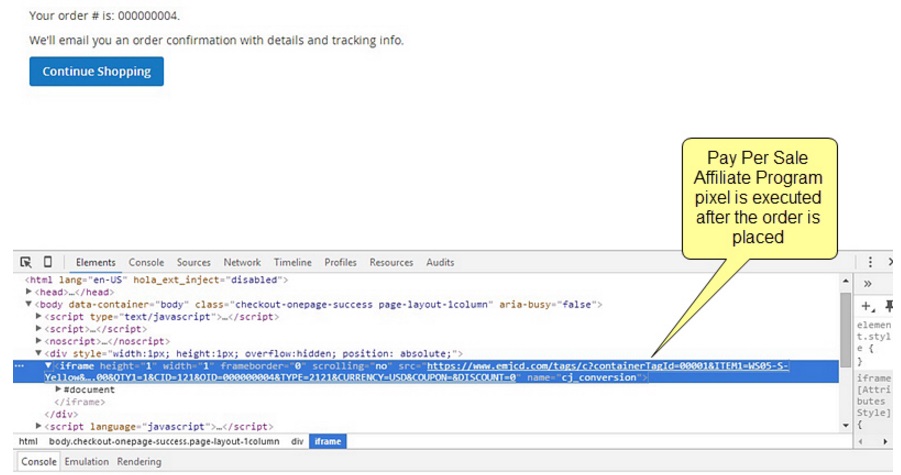
Task: Switch to the Elements tab
Action: coord(95,262)
